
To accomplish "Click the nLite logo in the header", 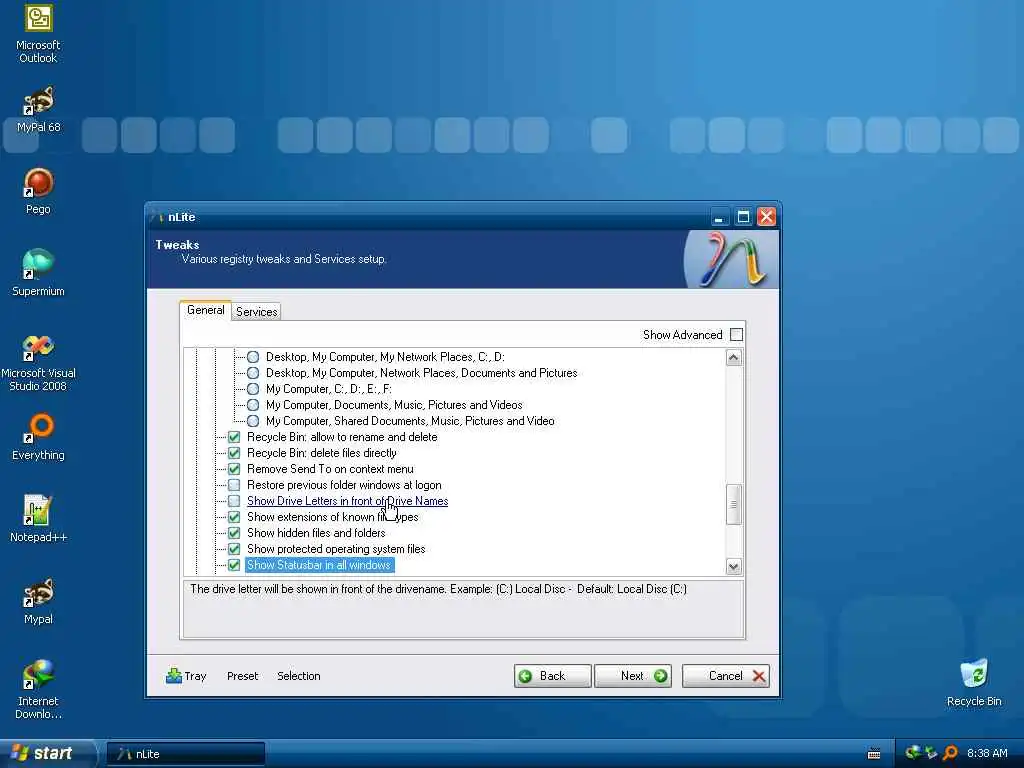I will (x=731, y=259).
